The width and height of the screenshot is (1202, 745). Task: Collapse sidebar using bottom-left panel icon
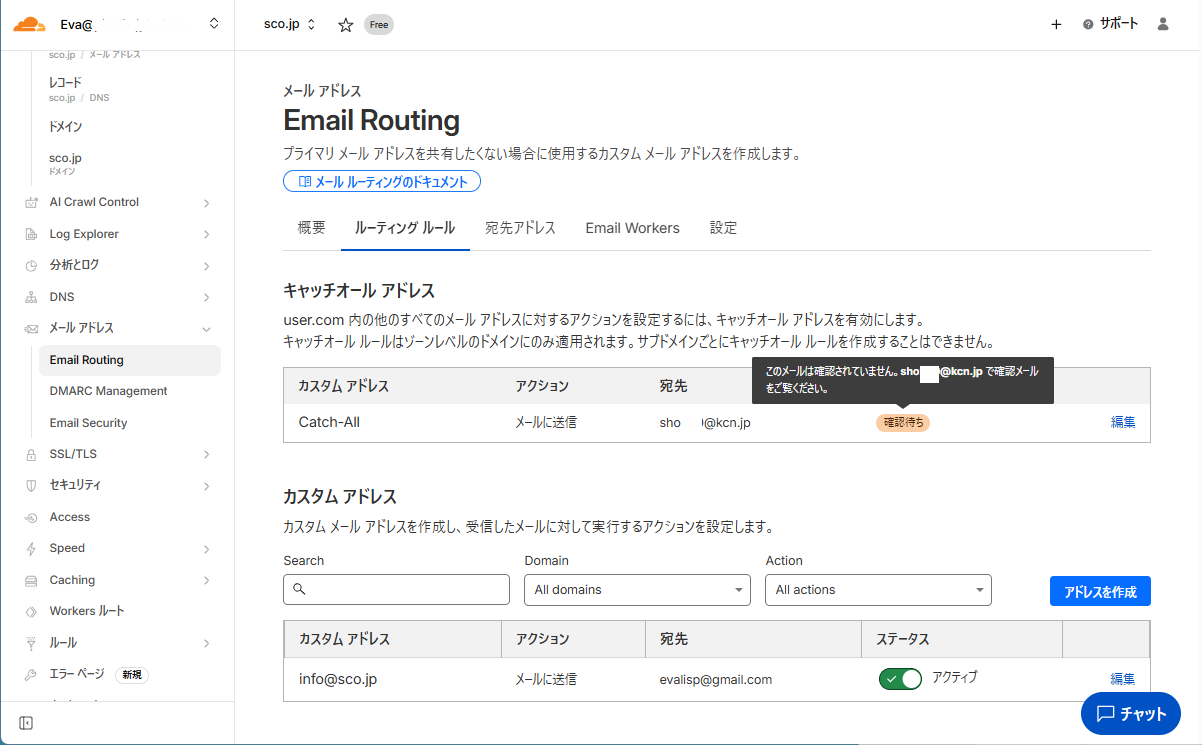[x=26, y=723]
